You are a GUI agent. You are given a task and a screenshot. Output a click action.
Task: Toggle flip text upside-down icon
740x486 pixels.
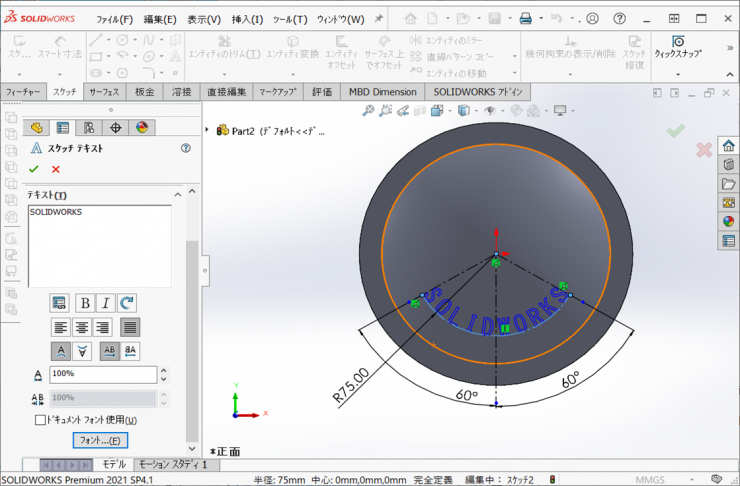(x=82, y=351)
